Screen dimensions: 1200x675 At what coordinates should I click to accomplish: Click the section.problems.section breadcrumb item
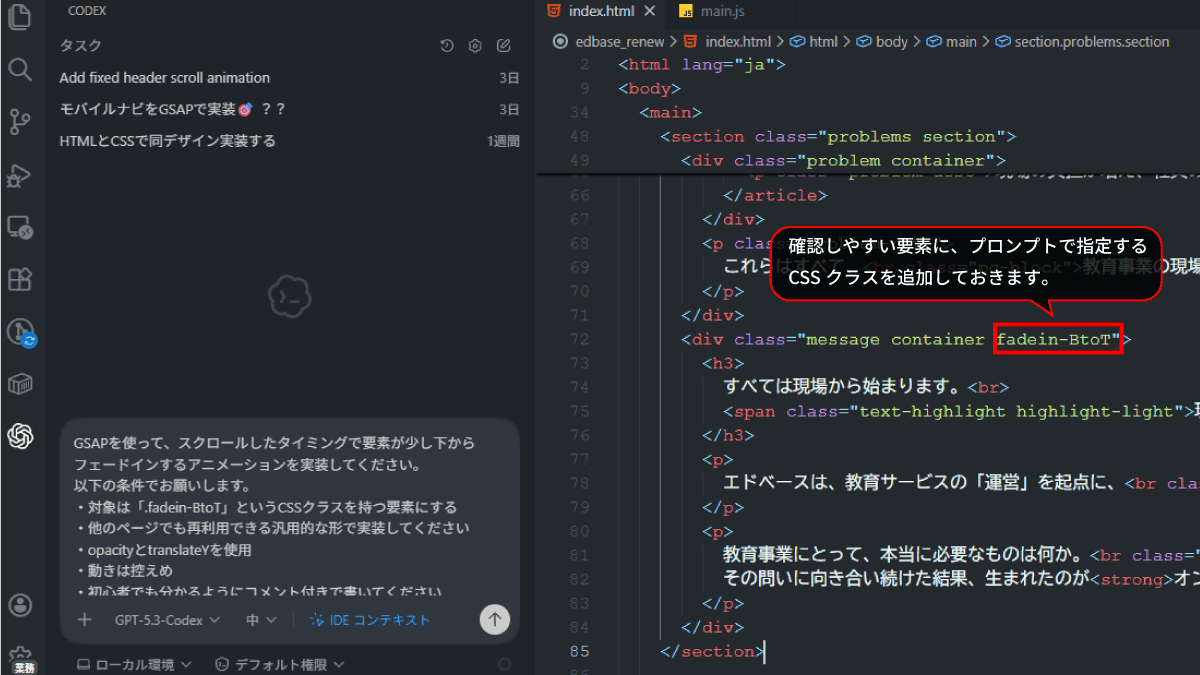[1090, 42]
